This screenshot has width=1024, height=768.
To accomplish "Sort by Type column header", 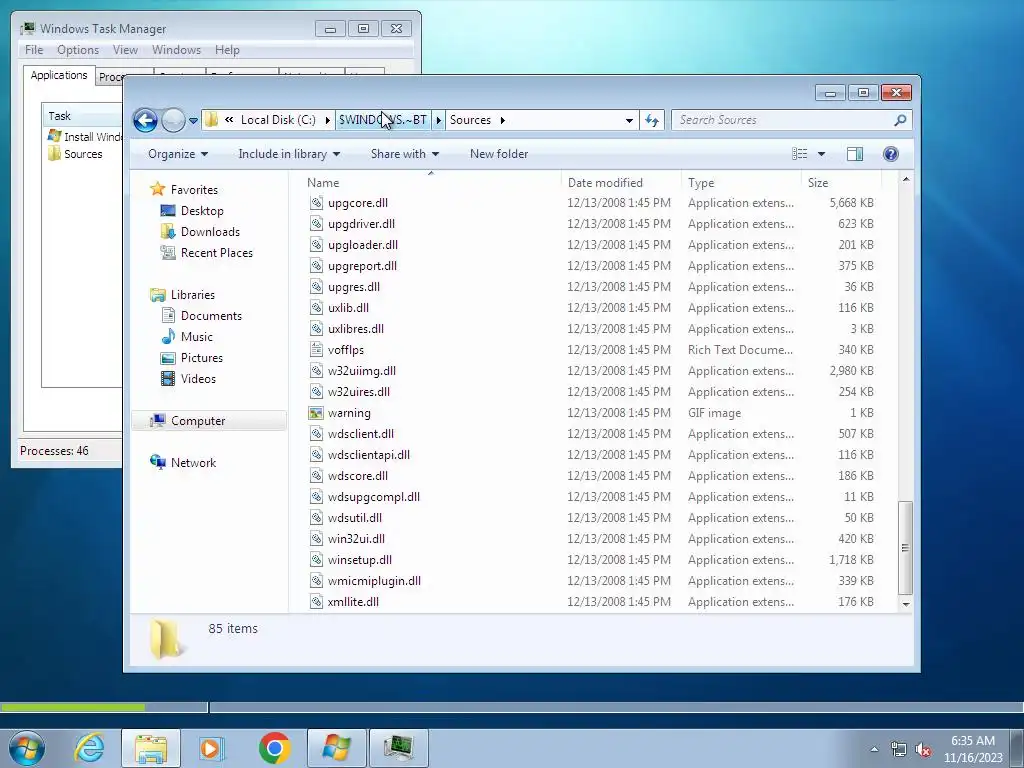I will click(x=701, y=183).
